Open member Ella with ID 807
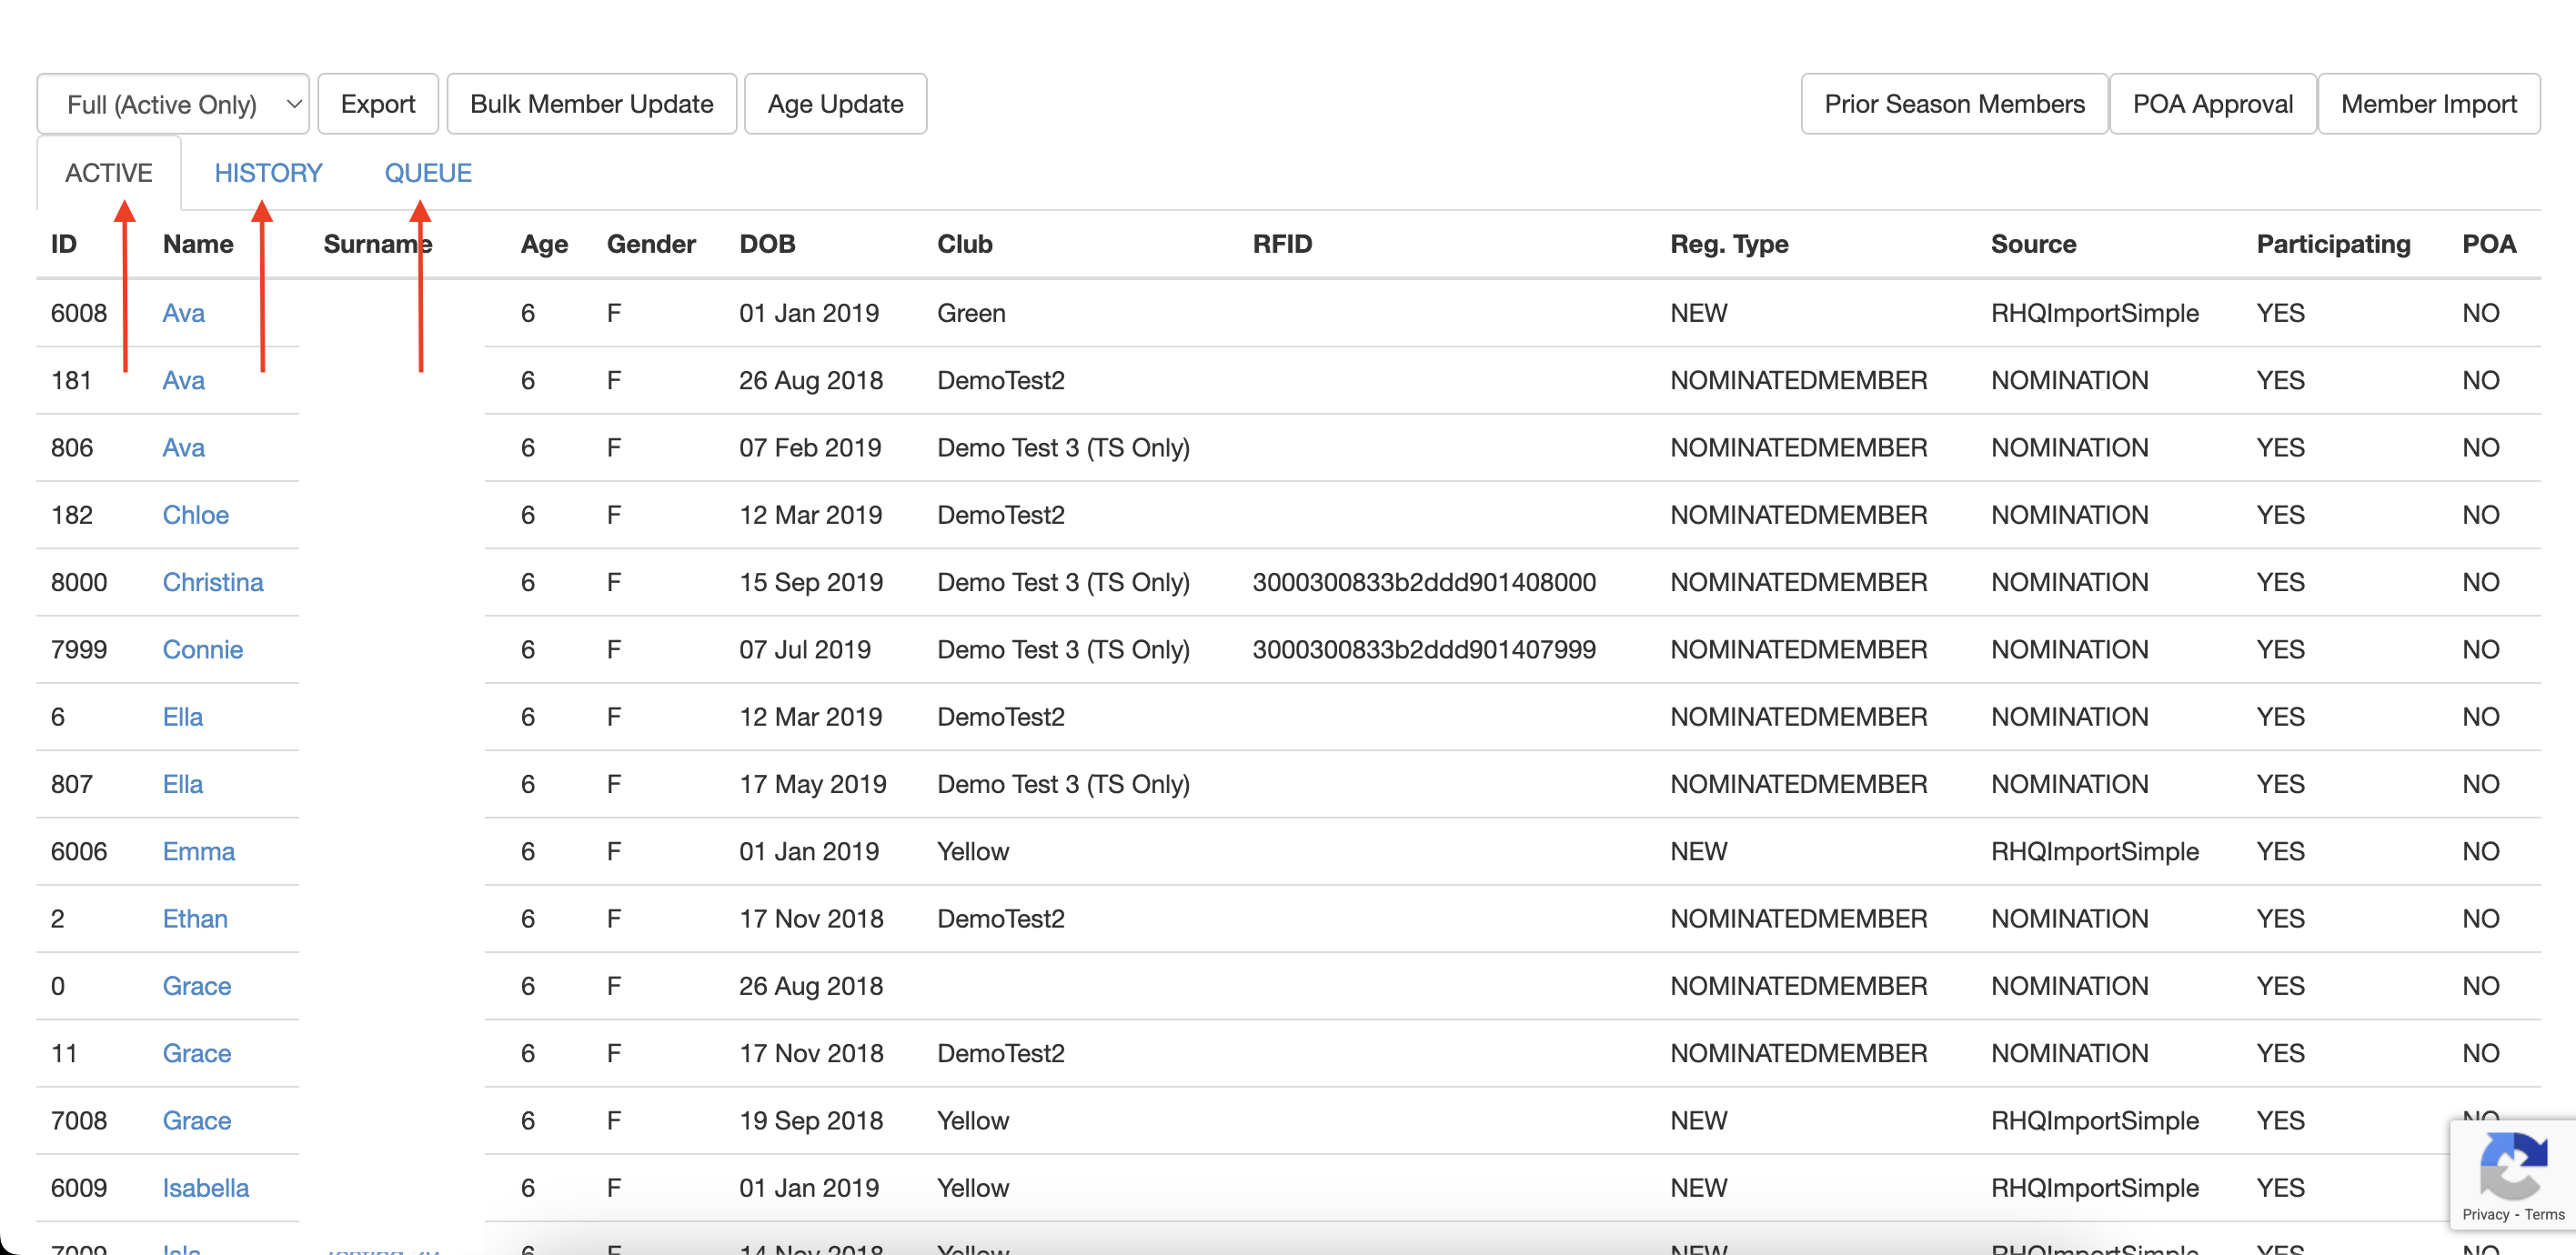This screenshot has width=2576, height=1255. click(x=183, y=784)
